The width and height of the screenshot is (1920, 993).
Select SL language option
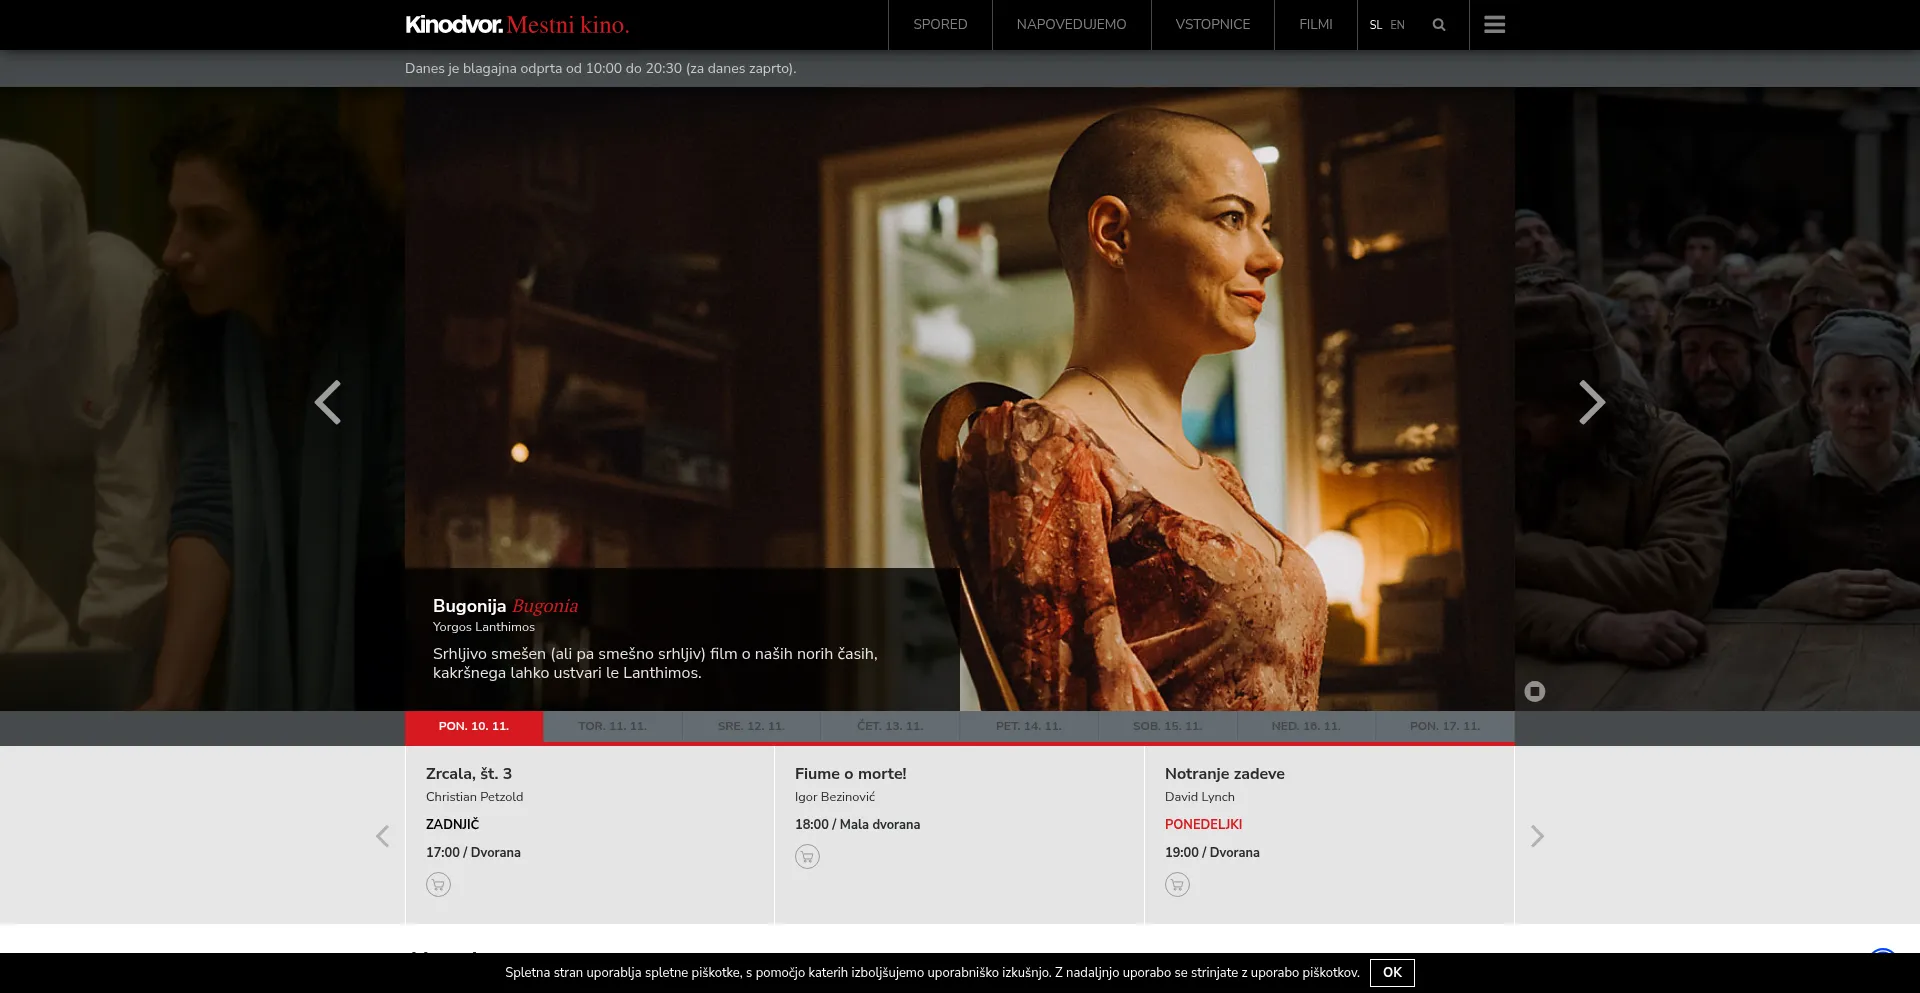click(x=1375, y=25)
